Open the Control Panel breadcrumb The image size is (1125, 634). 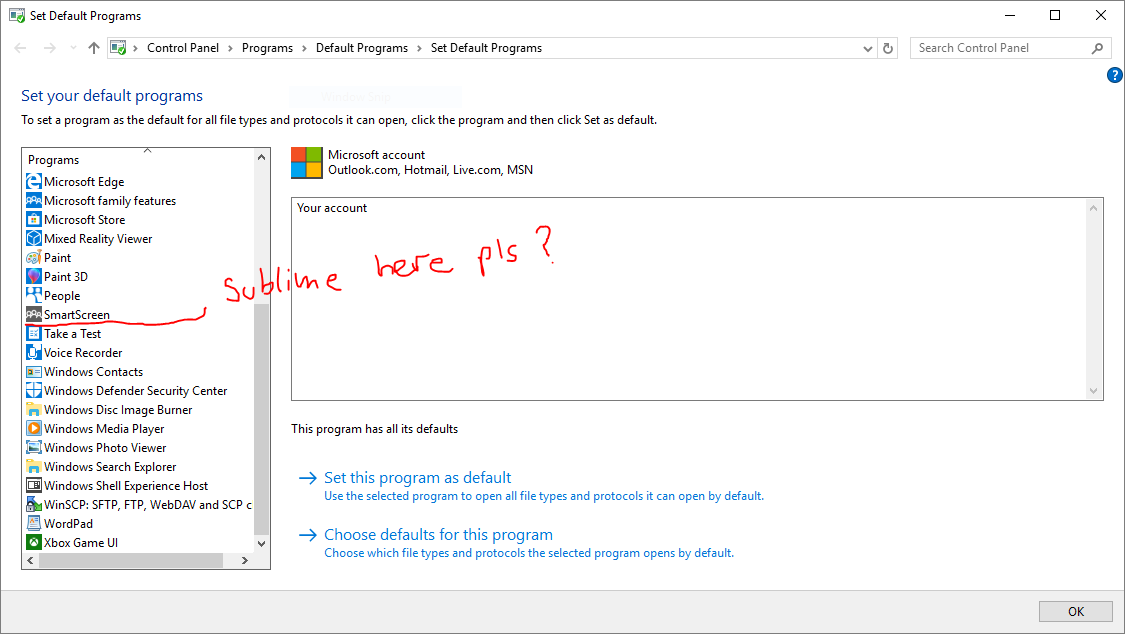(x=183, y=48)
